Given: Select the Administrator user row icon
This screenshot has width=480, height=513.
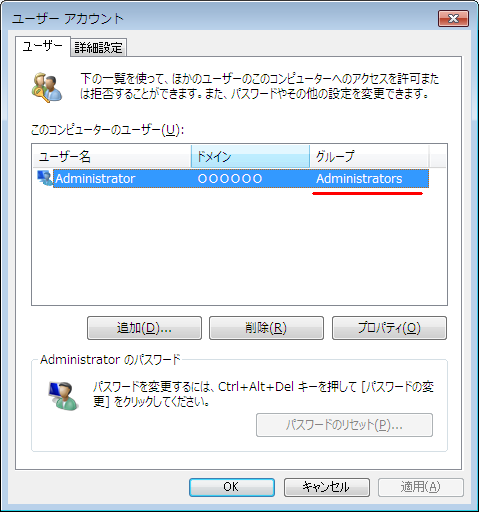Looking at the screenshot, I should pos(45,178).
